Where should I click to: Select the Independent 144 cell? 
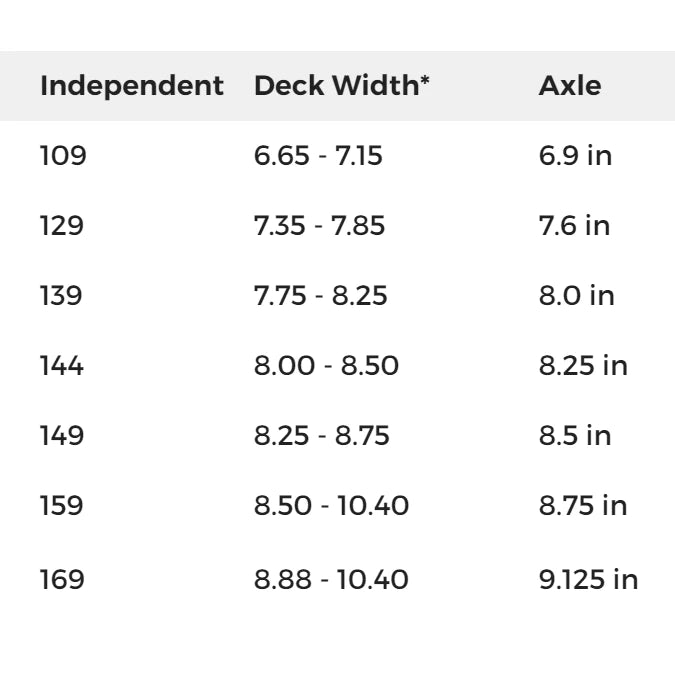click(x=62, y=366)
